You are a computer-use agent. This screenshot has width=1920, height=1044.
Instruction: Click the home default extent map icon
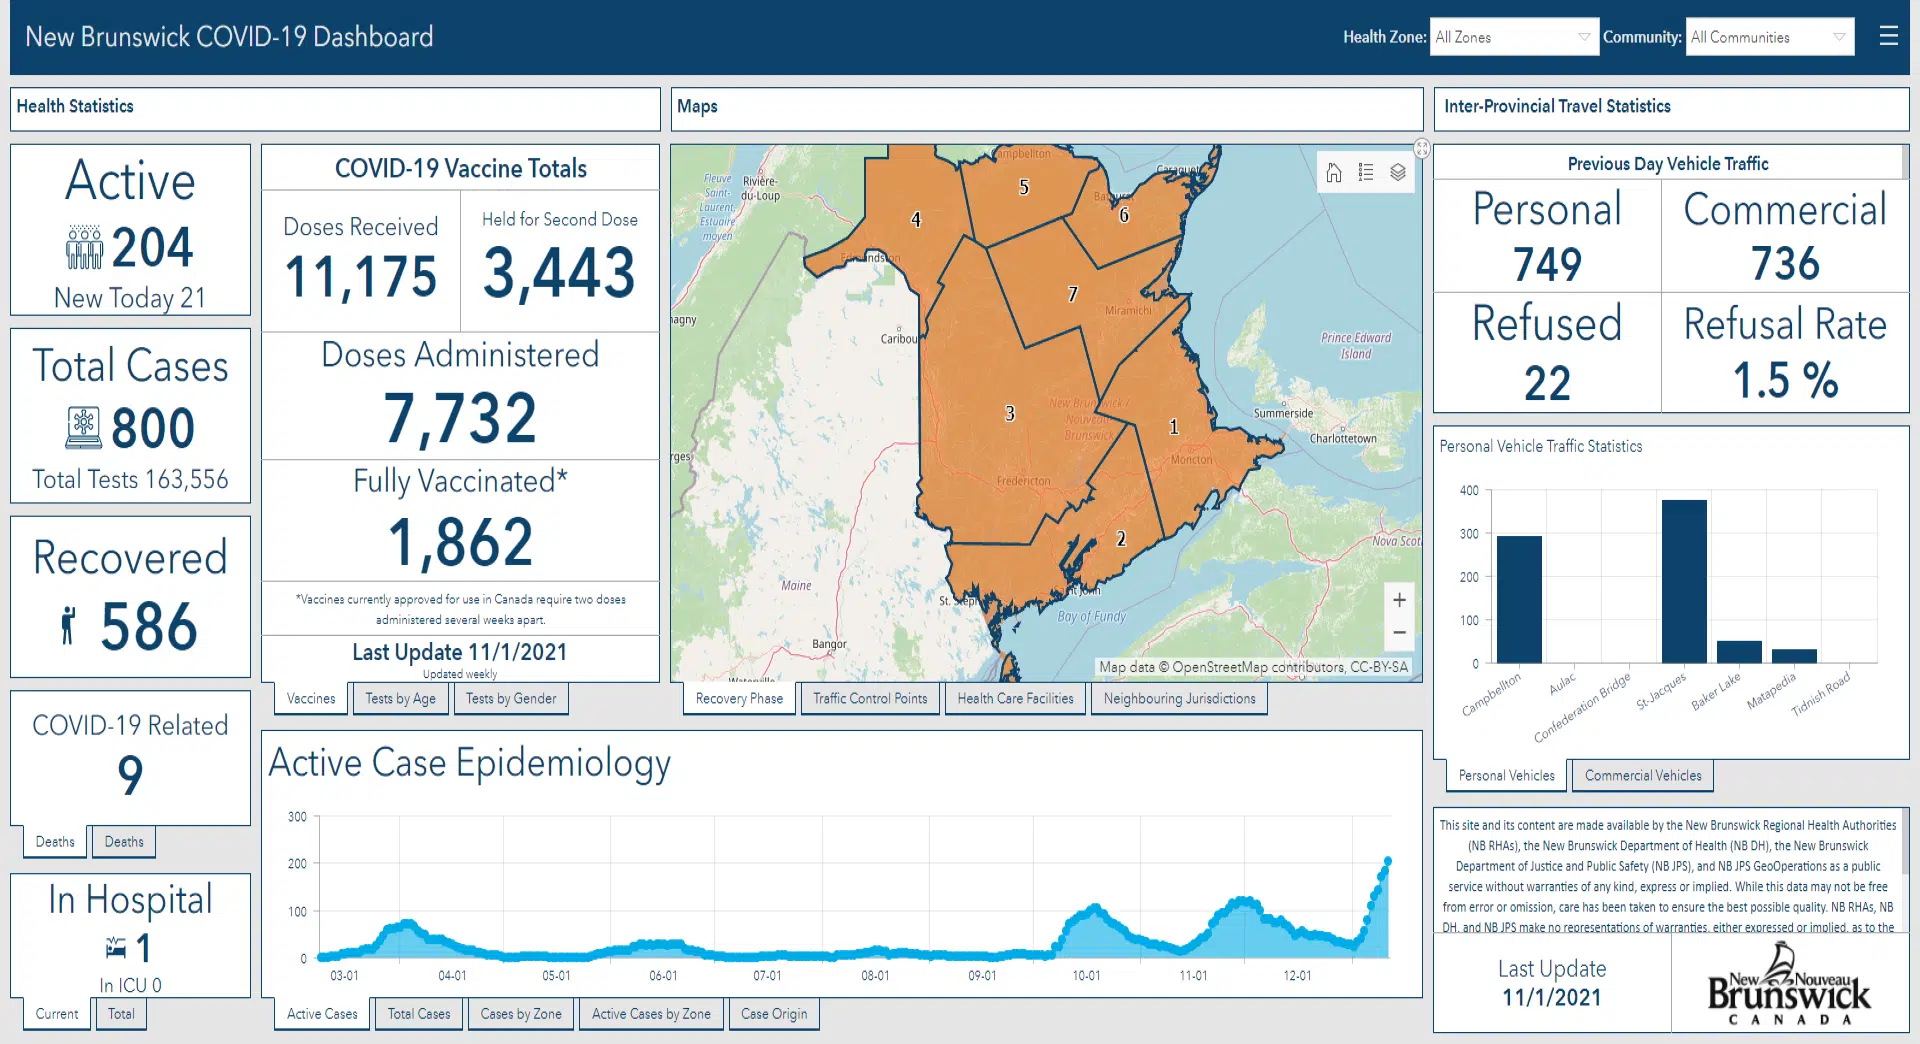tap(1333, 172)
